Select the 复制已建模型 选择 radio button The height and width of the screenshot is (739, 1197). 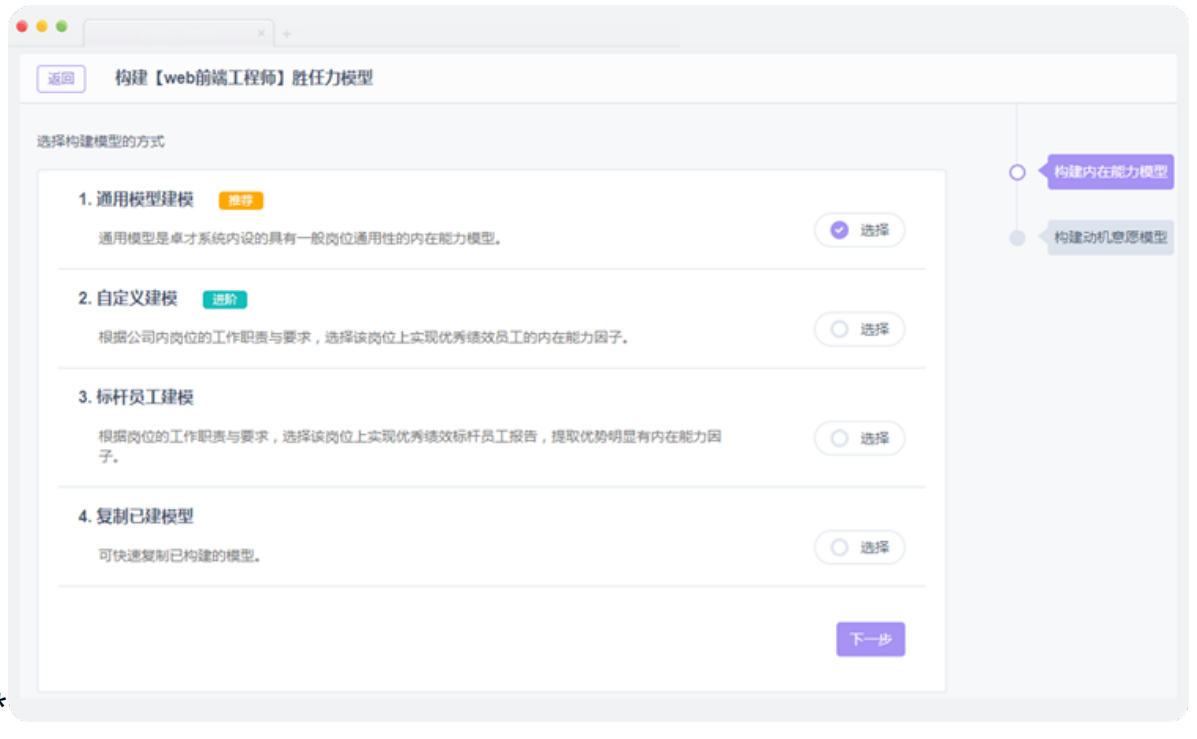859,547
